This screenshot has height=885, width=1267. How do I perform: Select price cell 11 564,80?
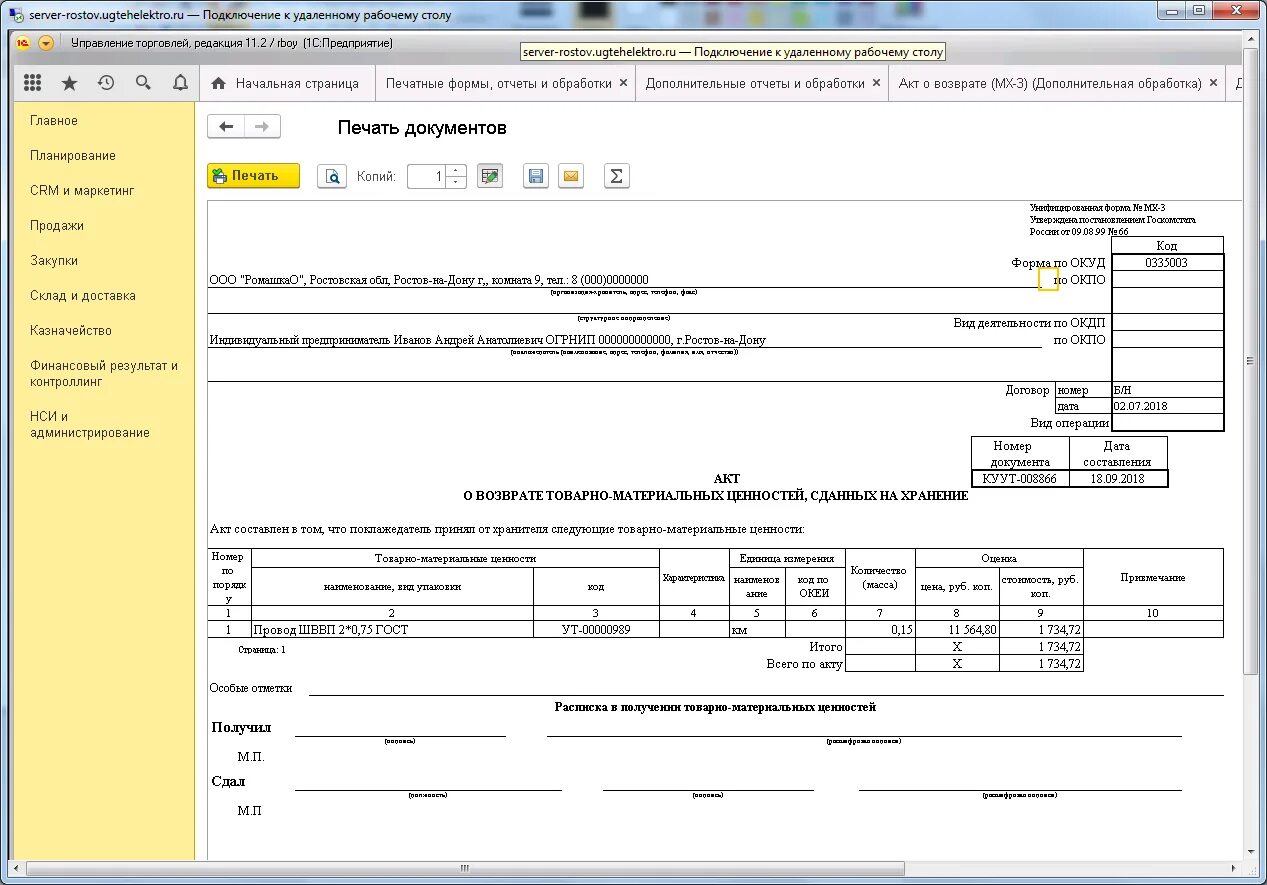click(x=957, y=630)
